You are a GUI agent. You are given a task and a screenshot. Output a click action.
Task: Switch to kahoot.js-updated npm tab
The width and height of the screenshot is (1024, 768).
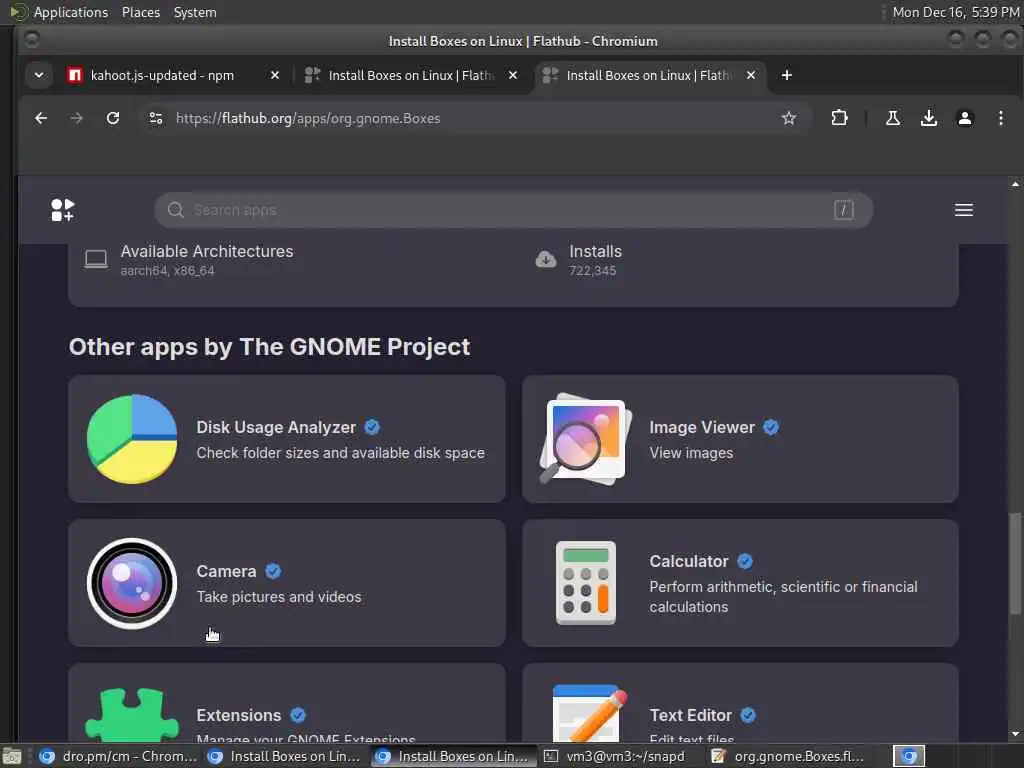point(162,75)
